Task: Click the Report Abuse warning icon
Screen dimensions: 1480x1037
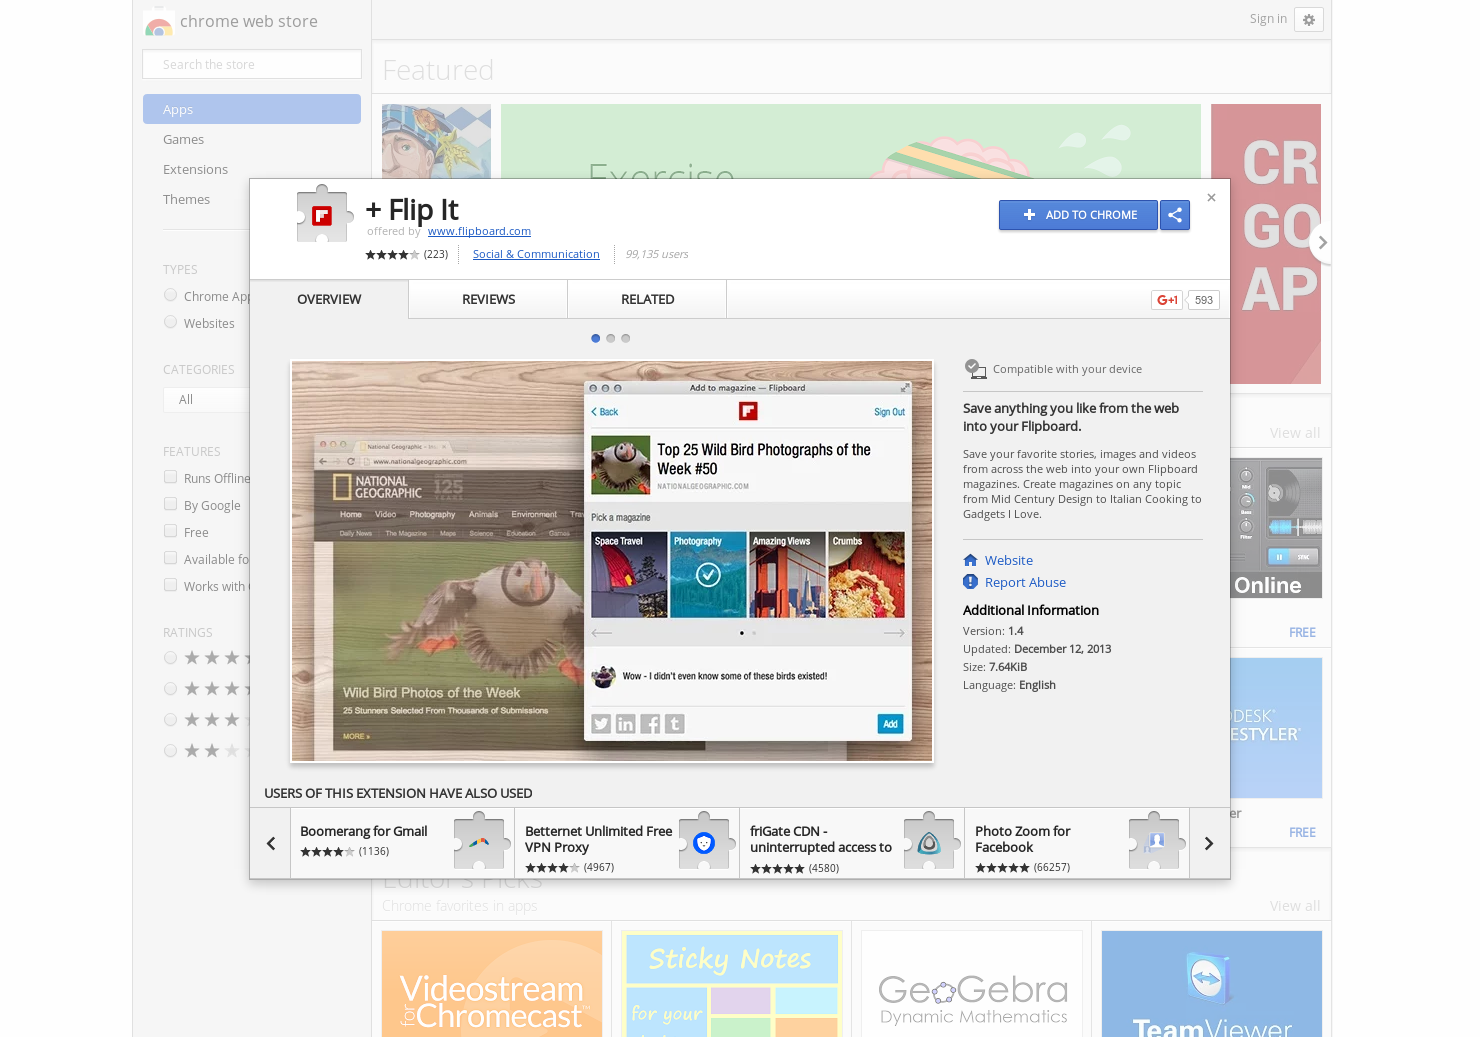Action: coord(970,581)
